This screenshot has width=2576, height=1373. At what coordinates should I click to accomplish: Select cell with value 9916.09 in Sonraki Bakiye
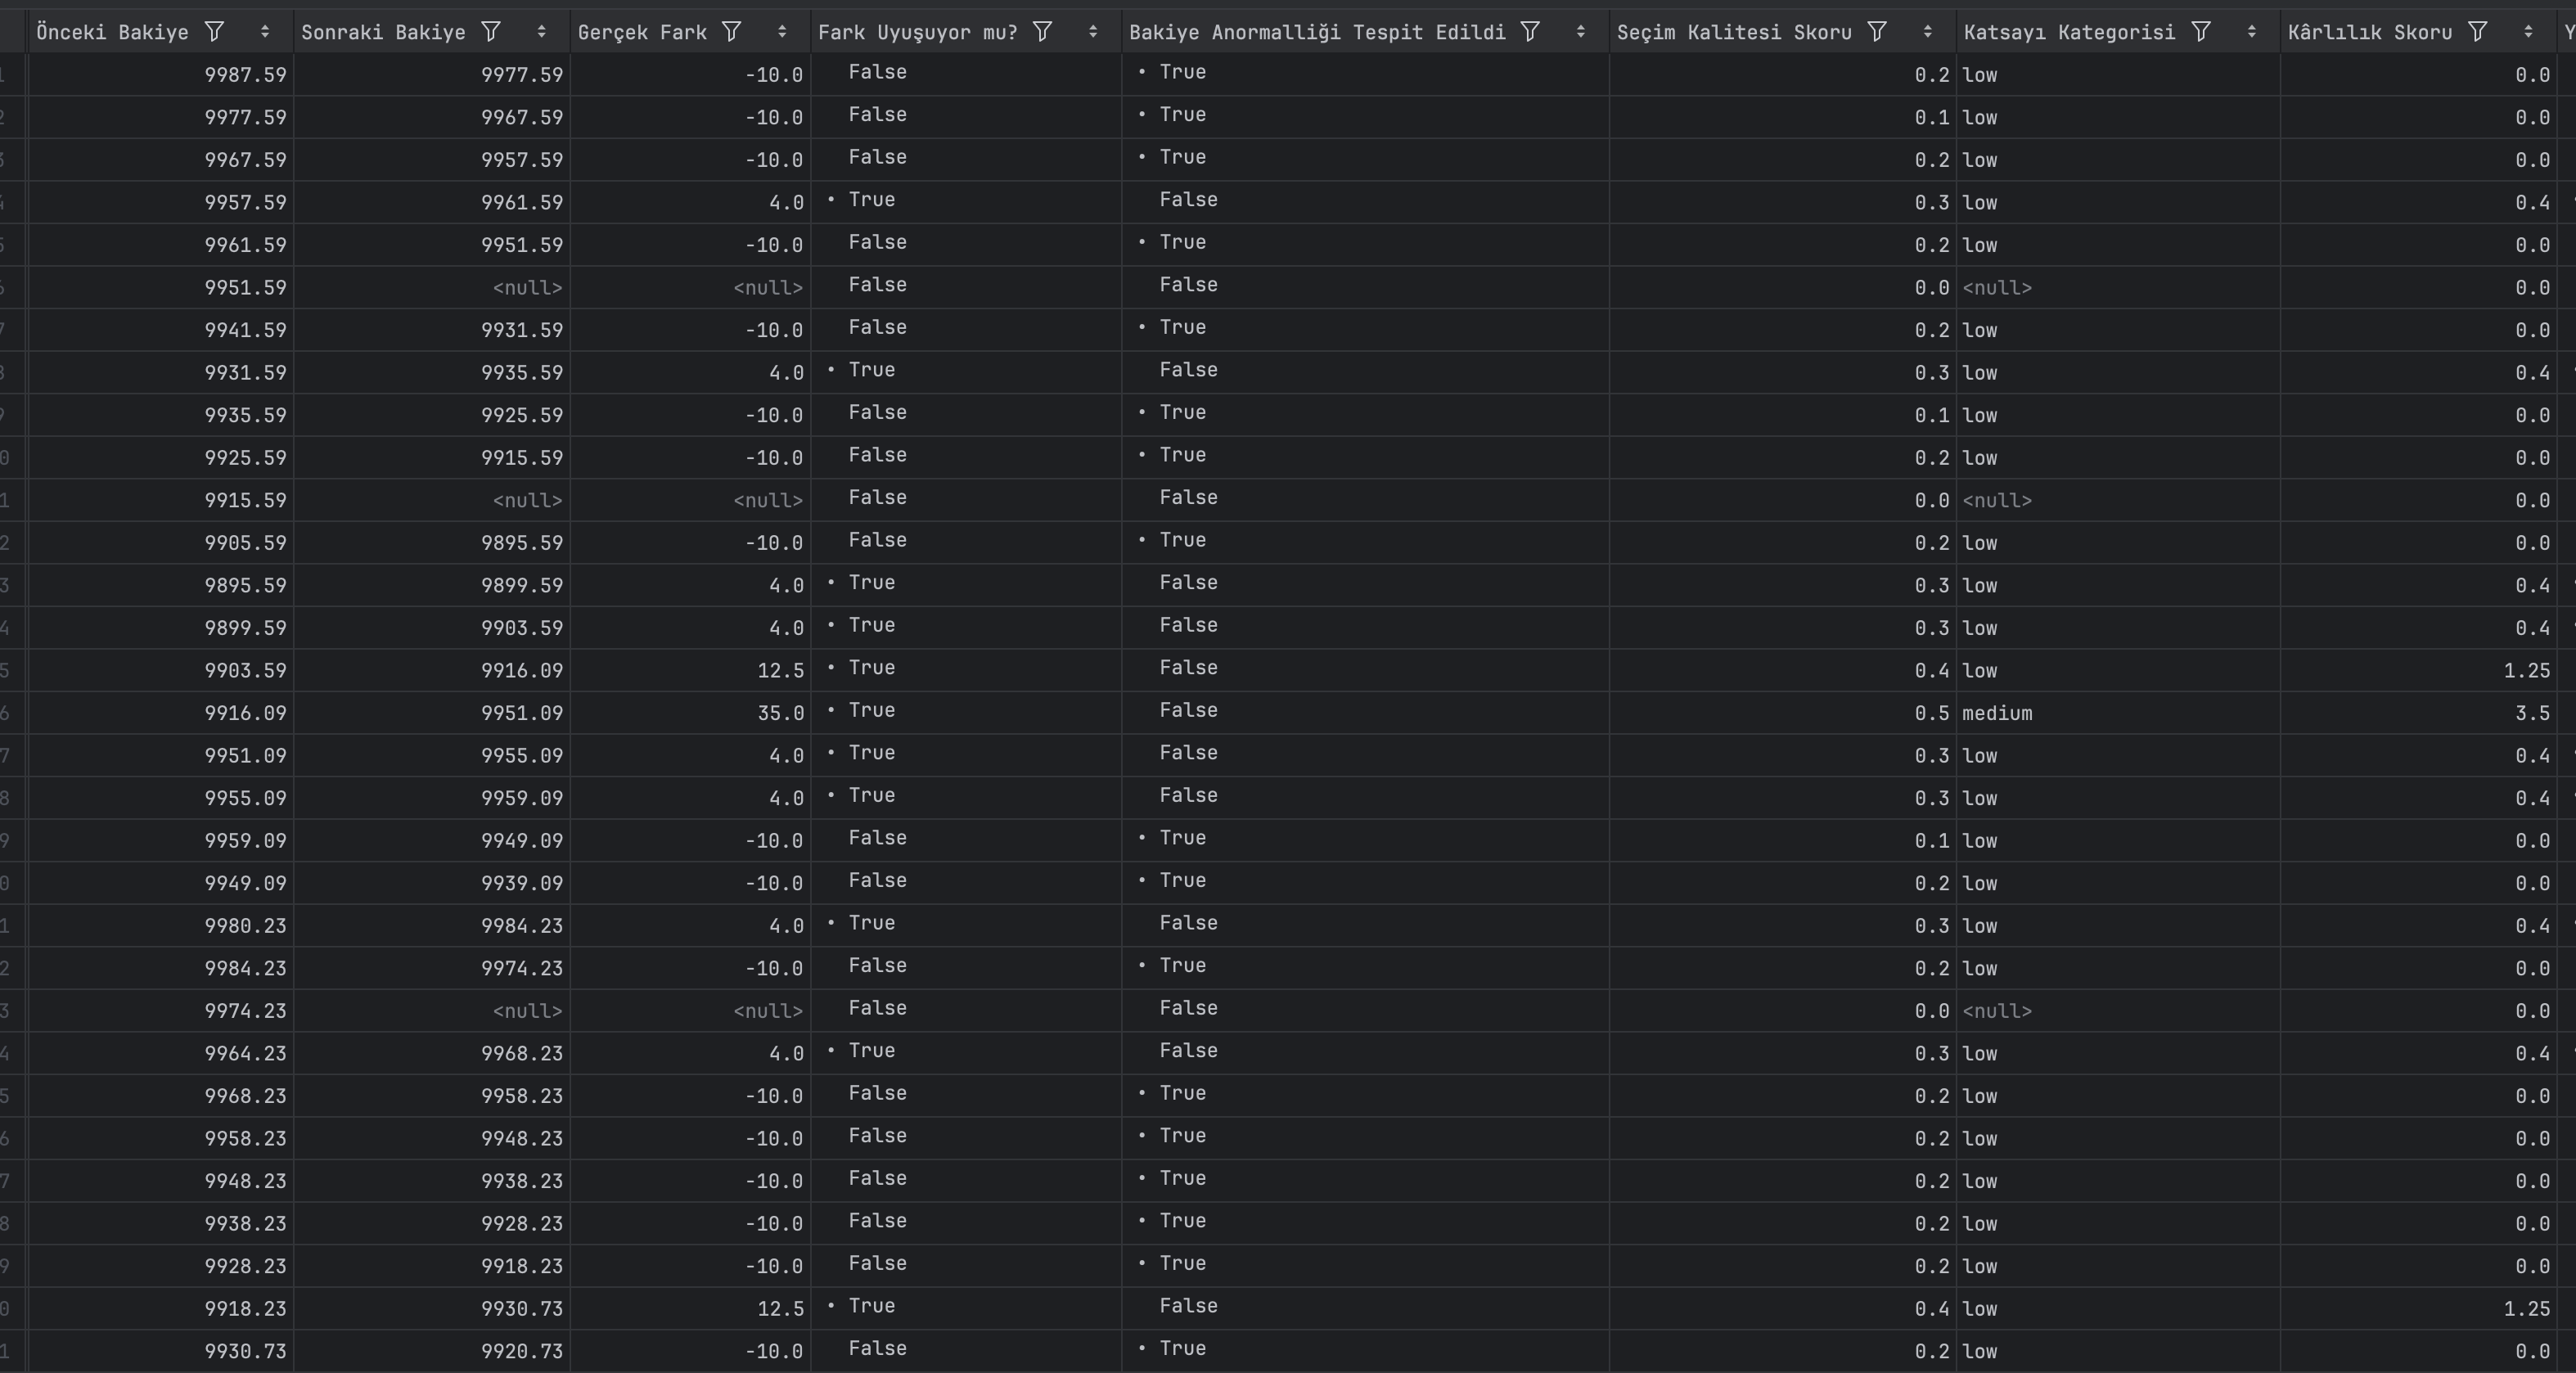(x=521, y=671)
